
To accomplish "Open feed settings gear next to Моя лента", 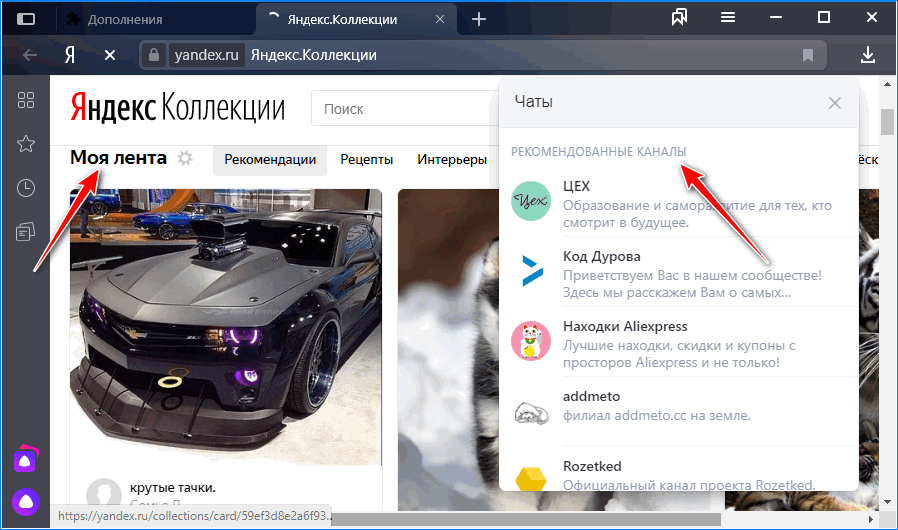I will click(x=184, y=158).
